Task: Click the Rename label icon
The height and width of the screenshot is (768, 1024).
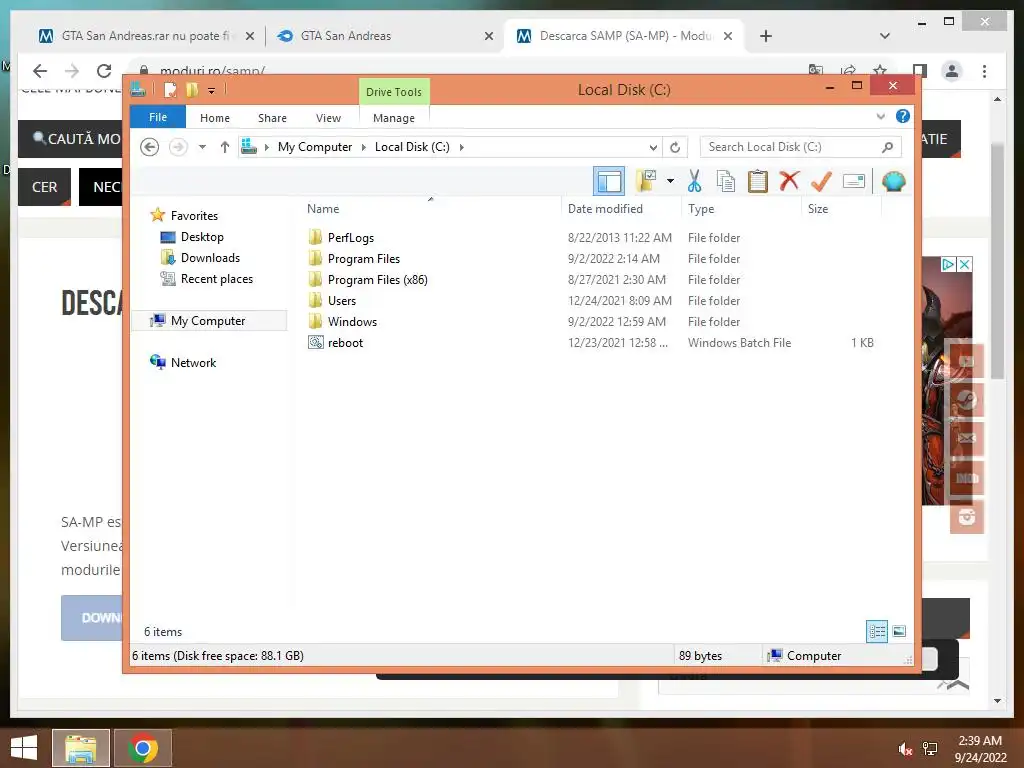Action: click(x=854, y=181)
